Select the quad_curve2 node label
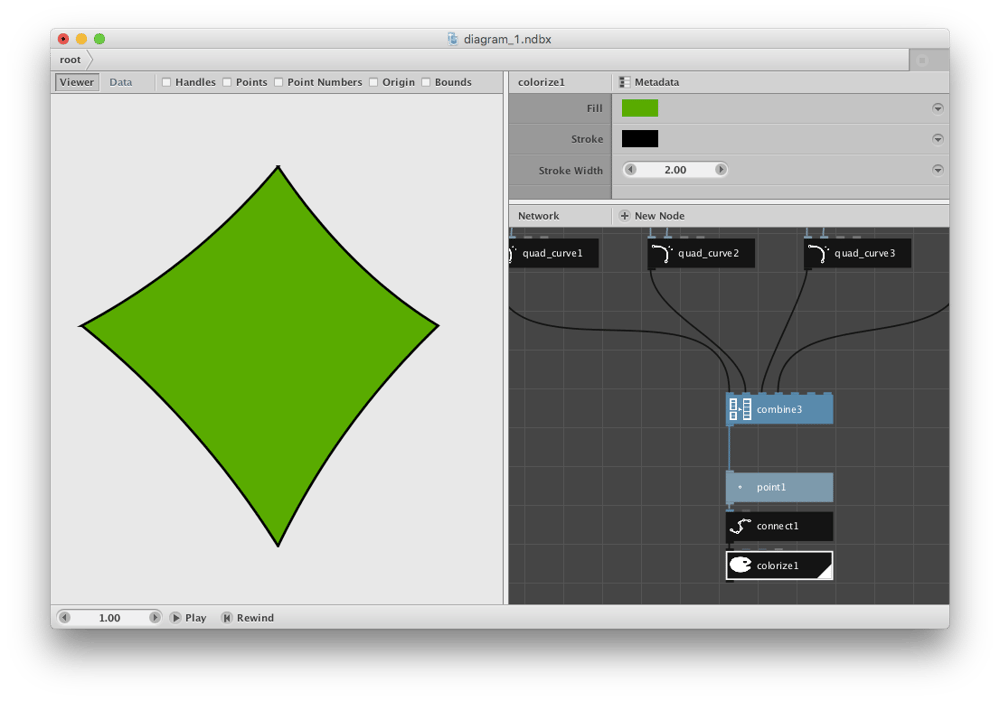 tap(709, 253)
